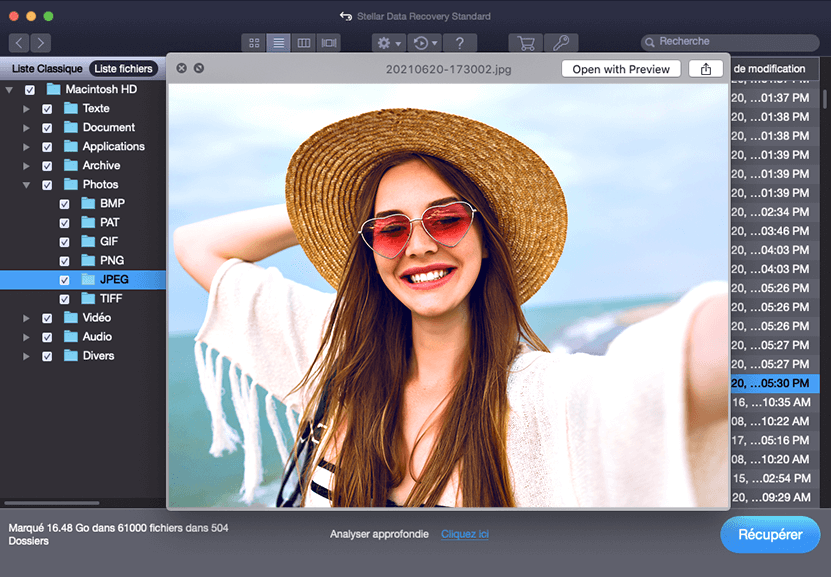Select the list view icon
Screen dimensions: 831x577
click(278, 43)
